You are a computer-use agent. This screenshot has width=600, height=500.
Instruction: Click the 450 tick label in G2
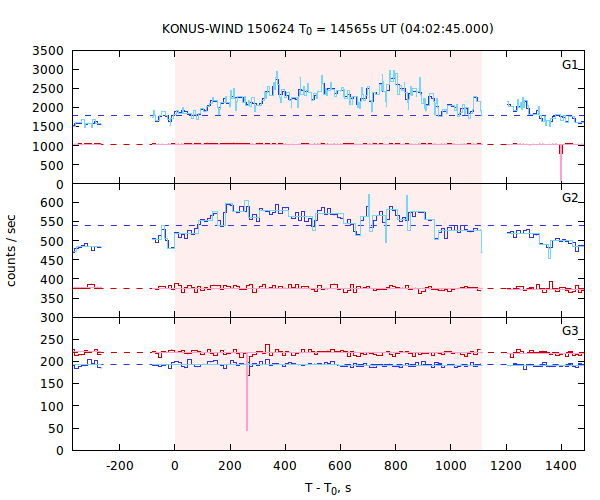(x=52, y=261)
